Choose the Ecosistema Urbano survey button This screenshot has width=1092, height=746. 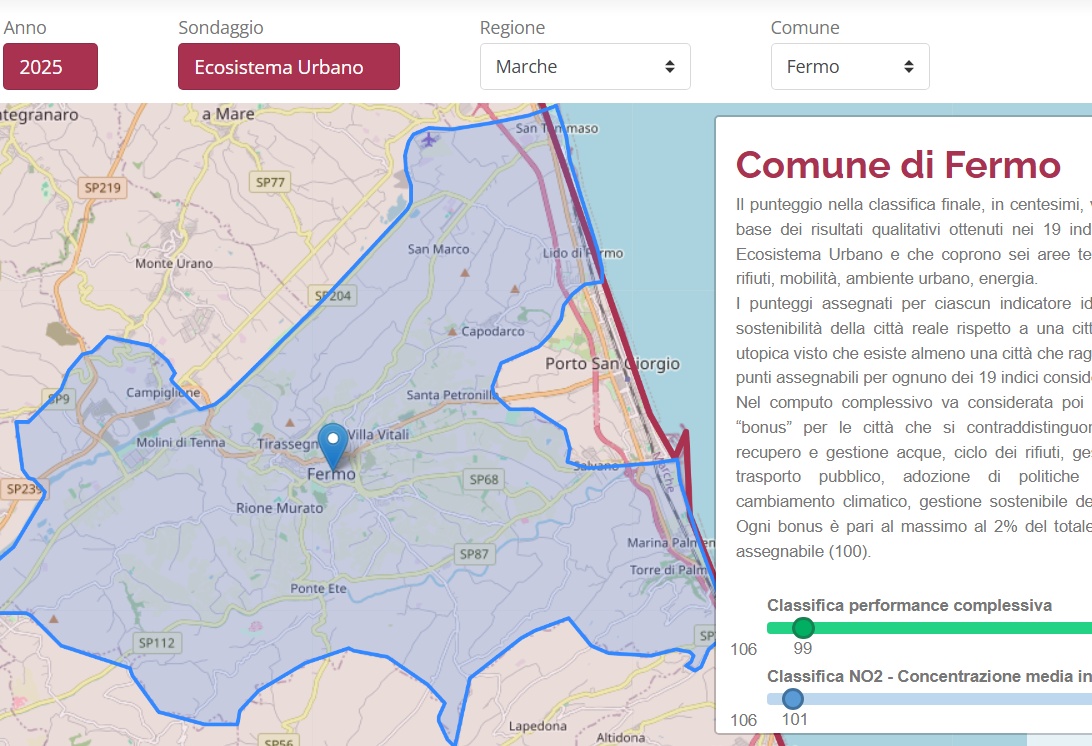tap(288, 67)
